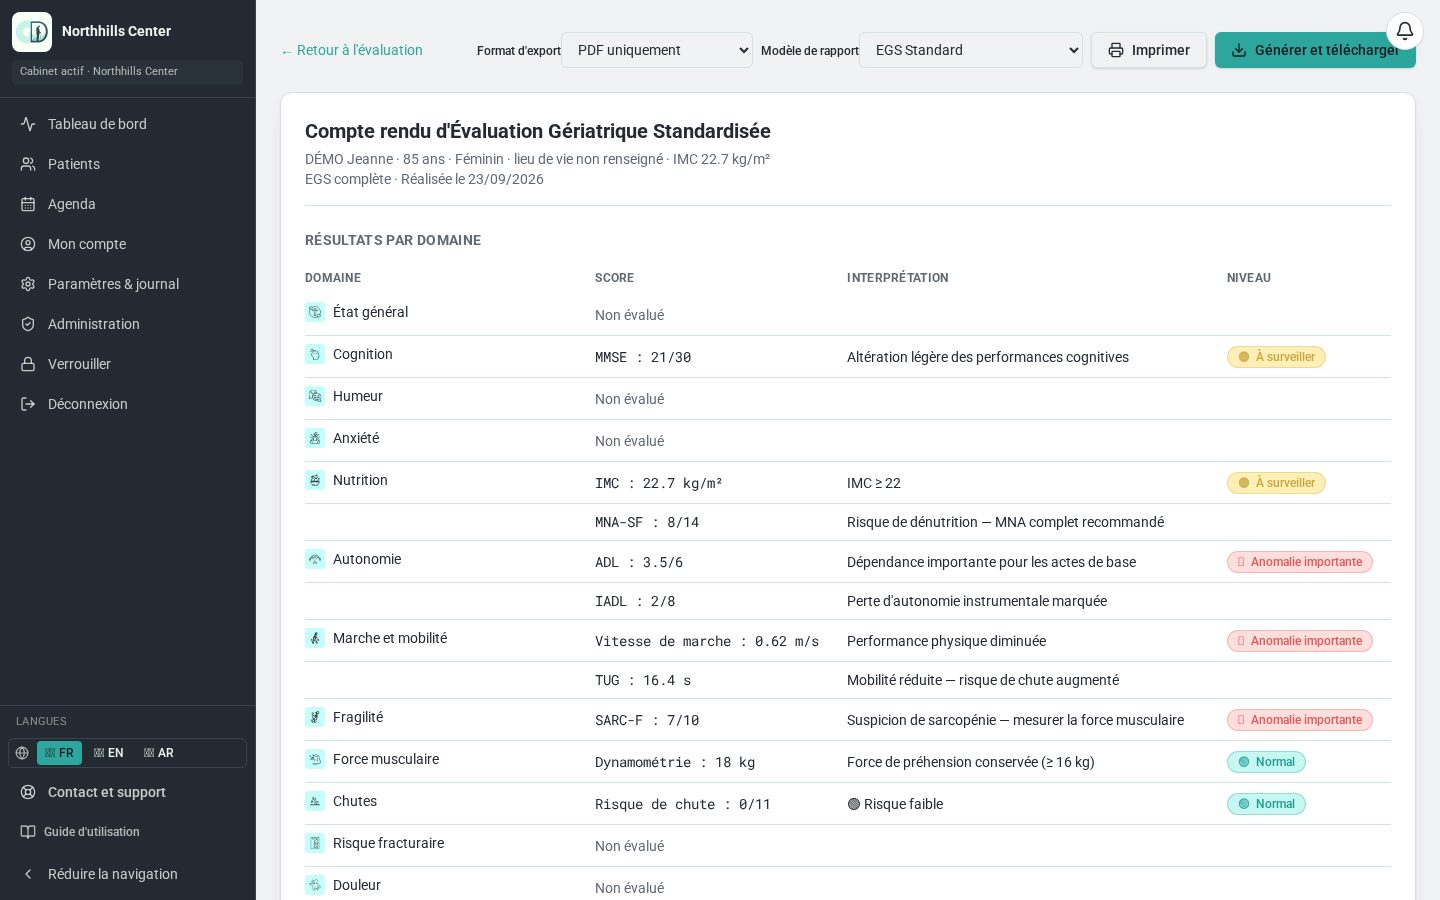The height and width of the screenshot is (900, 1440).
Task: Click the notification bell icon
Action: [1404, 31]
